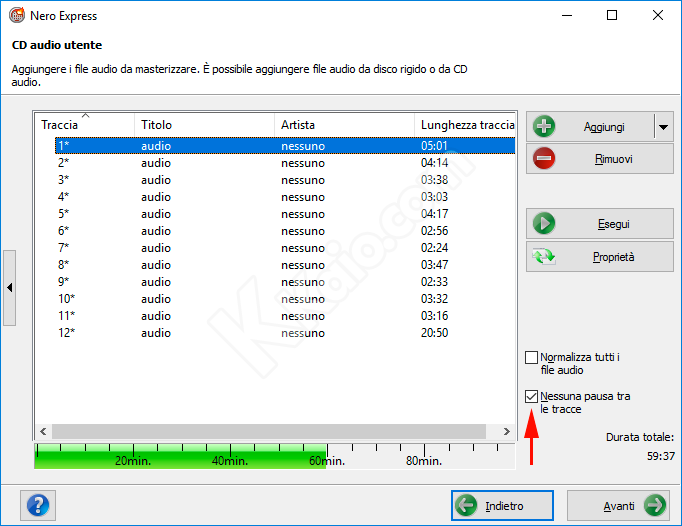682x526 pixels.
Task: Click the green play Esegui button
Action: (x=600, y=224)
